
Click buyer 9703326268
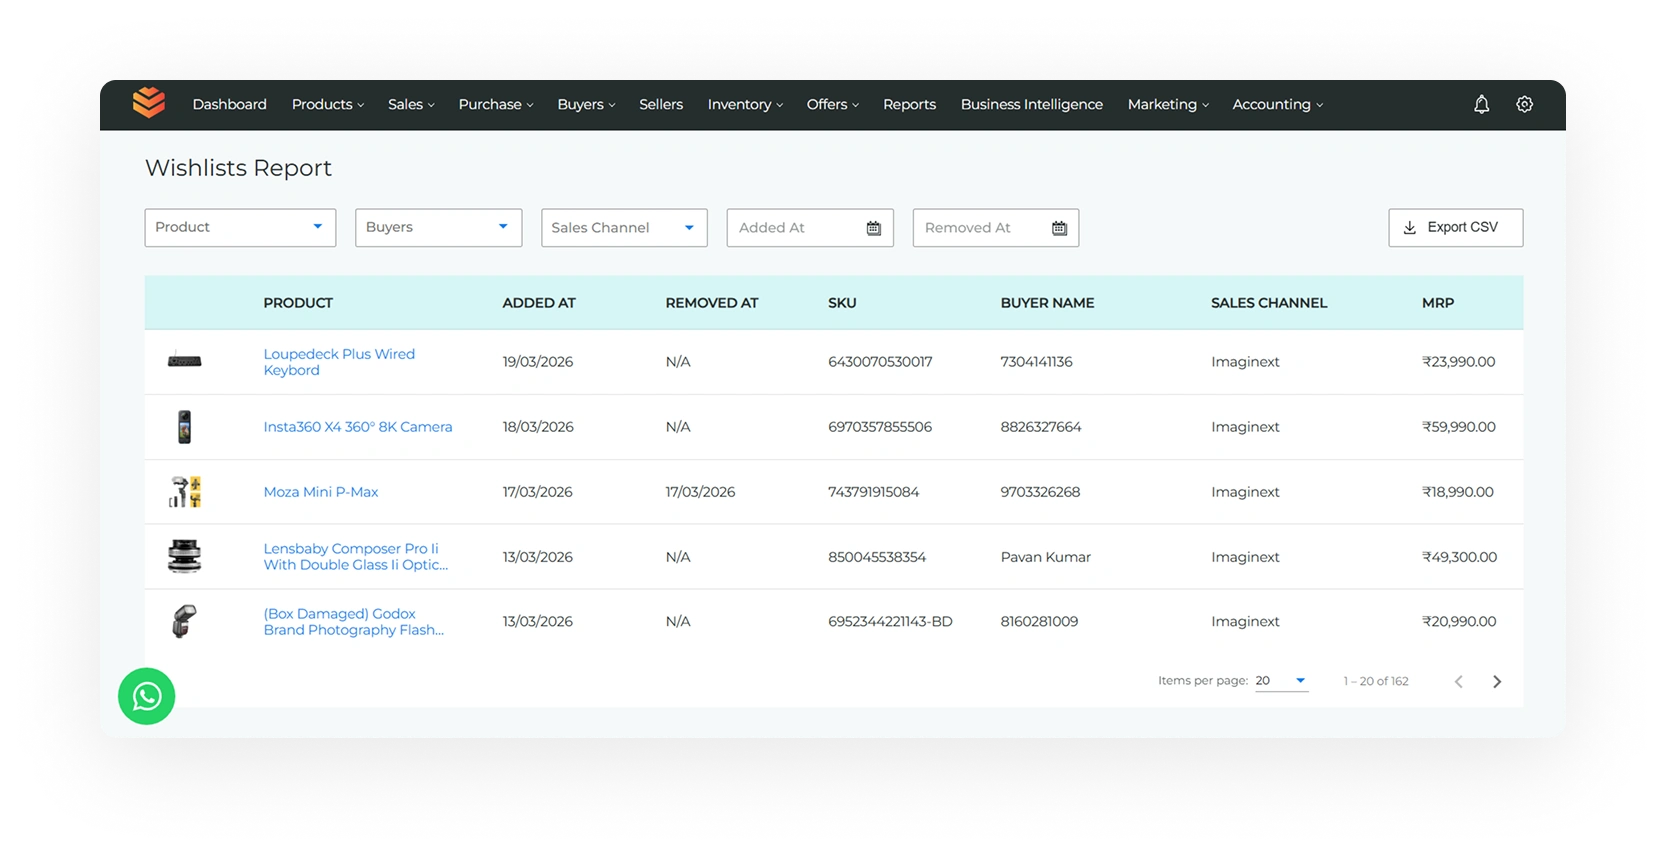point(1040,492)
